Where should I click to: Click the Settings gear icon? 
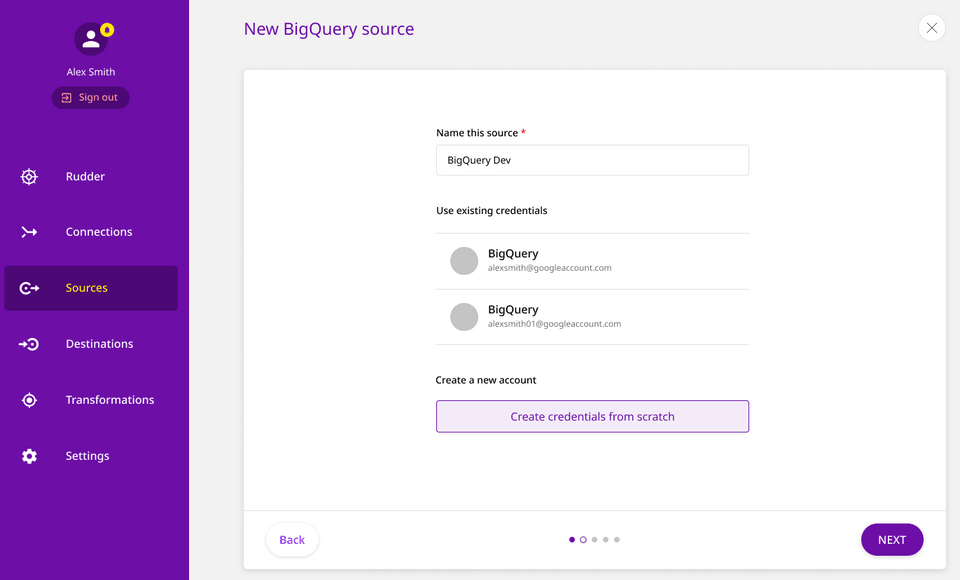click(29, 456)
